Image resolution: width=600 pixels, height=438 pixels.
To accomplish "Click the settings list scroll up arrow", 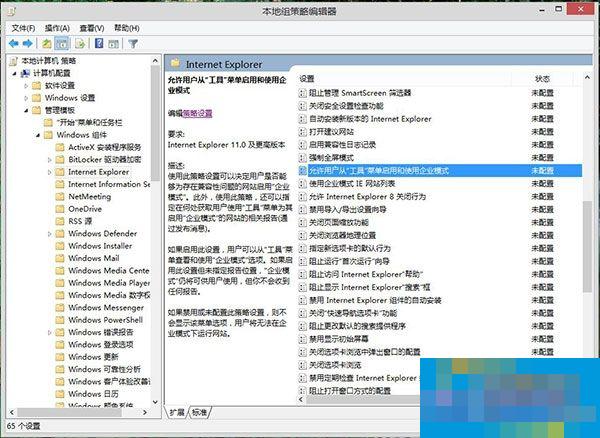I will click(587, 77).
